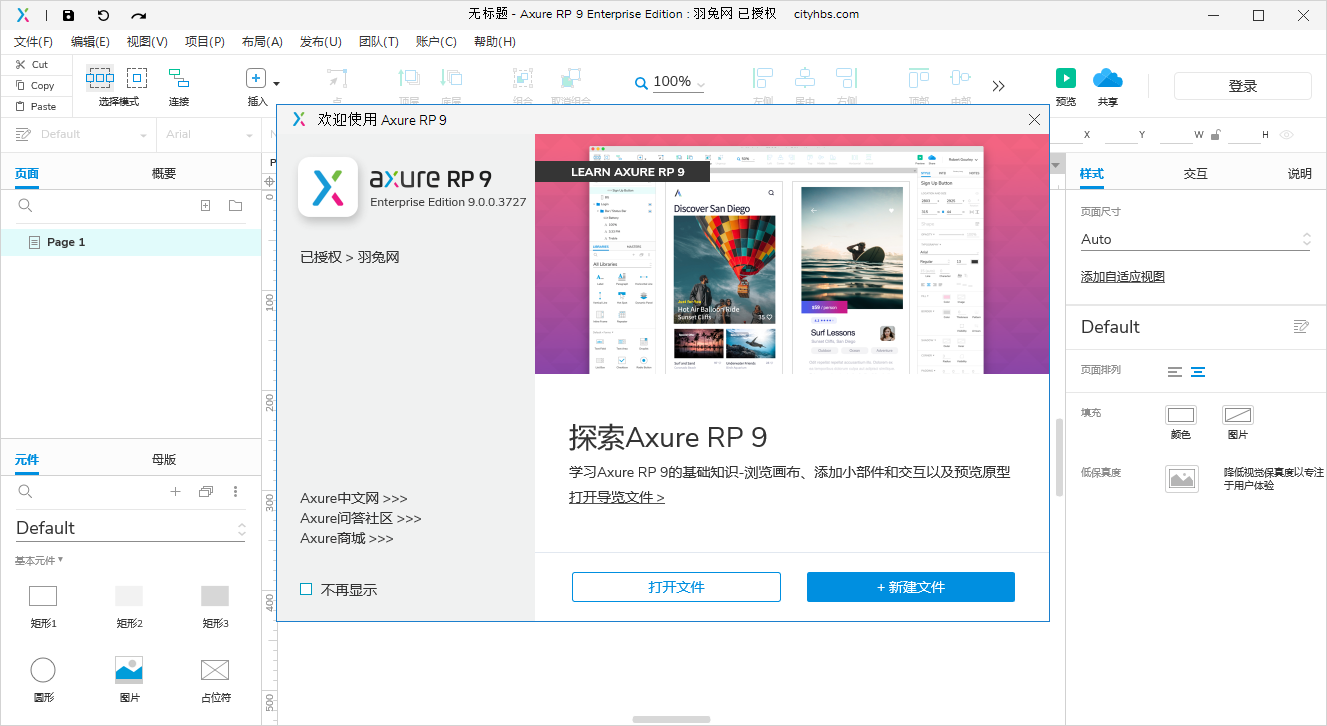Screen dimensions: 1327x726
Task: Click the add page icon in pages panel
Action: tap(205, 205)
